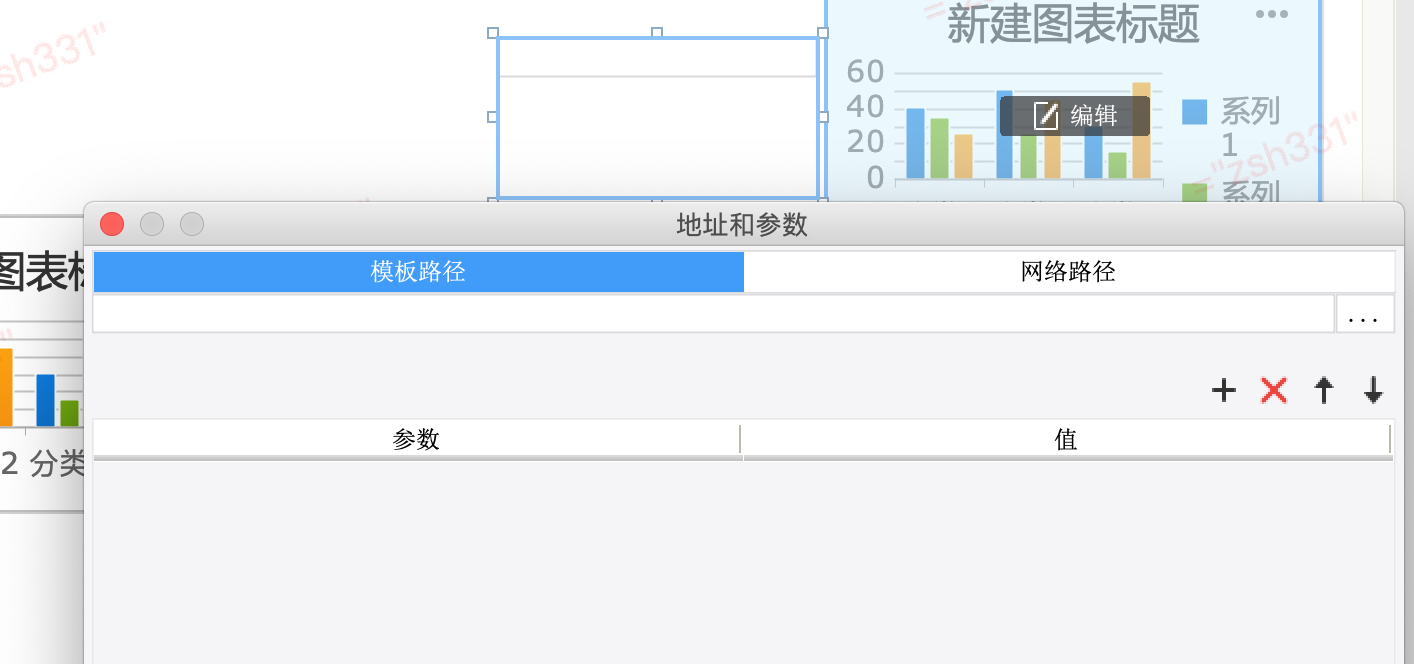Screen dimensions: 1414x664
Task: Select the 值 column header
Action: (1066, 440)
